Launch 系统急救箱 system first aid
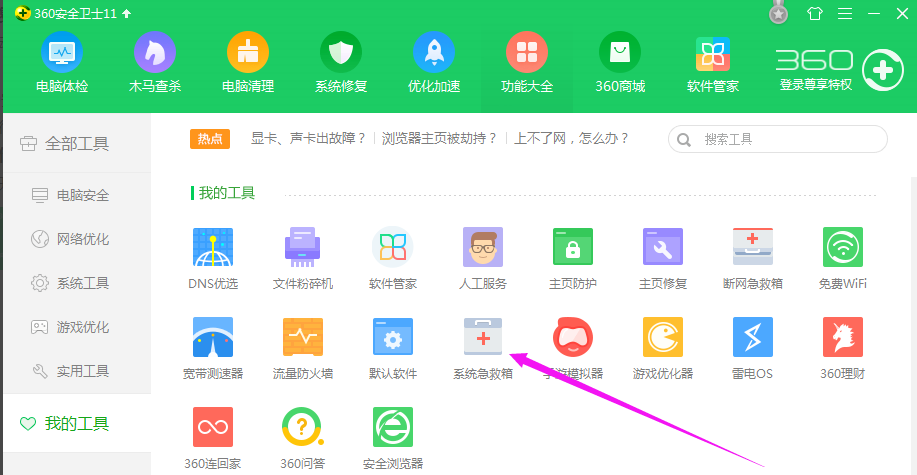Image resolution: width=917 pixels, height=475 pixels. point(483,349)
